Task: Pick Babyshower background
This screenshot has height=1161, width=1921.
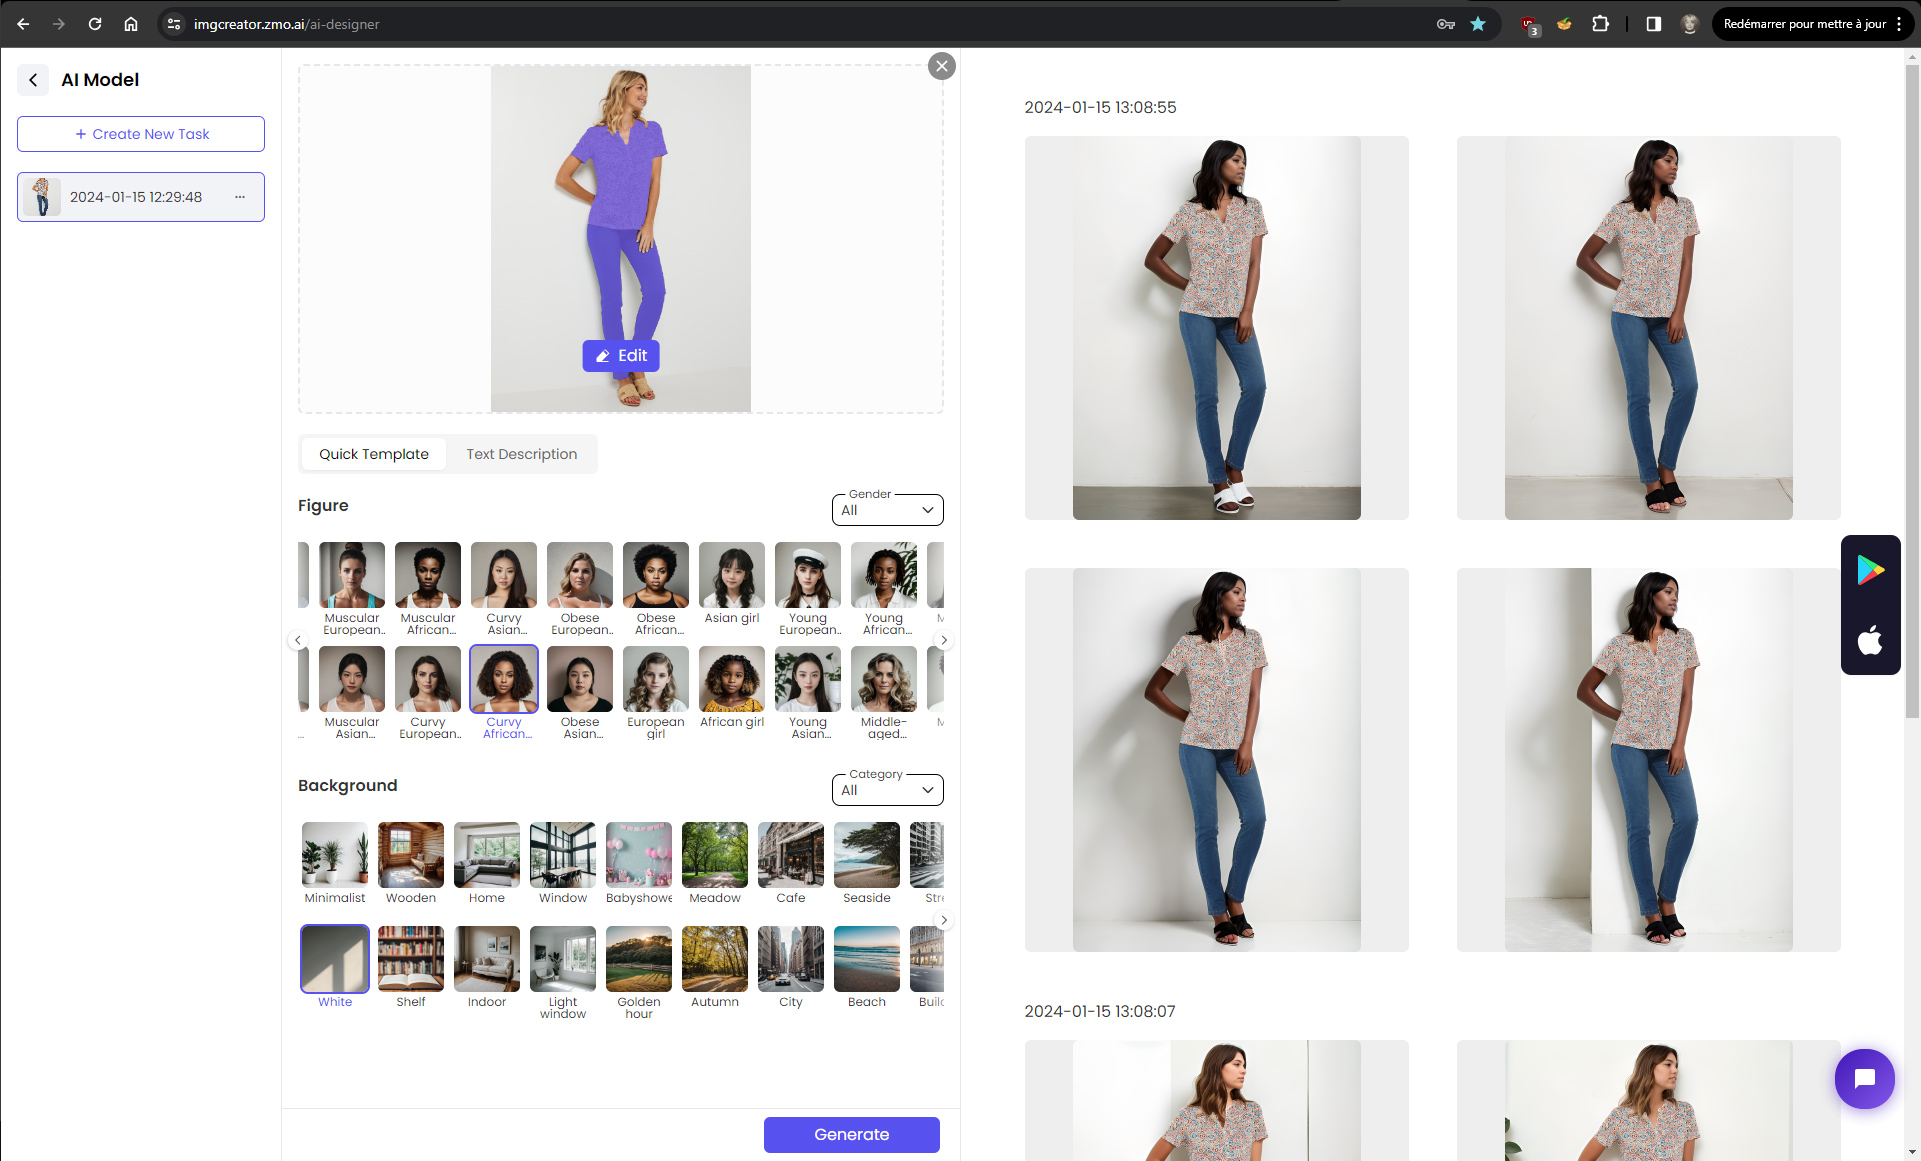Action: 639,864
